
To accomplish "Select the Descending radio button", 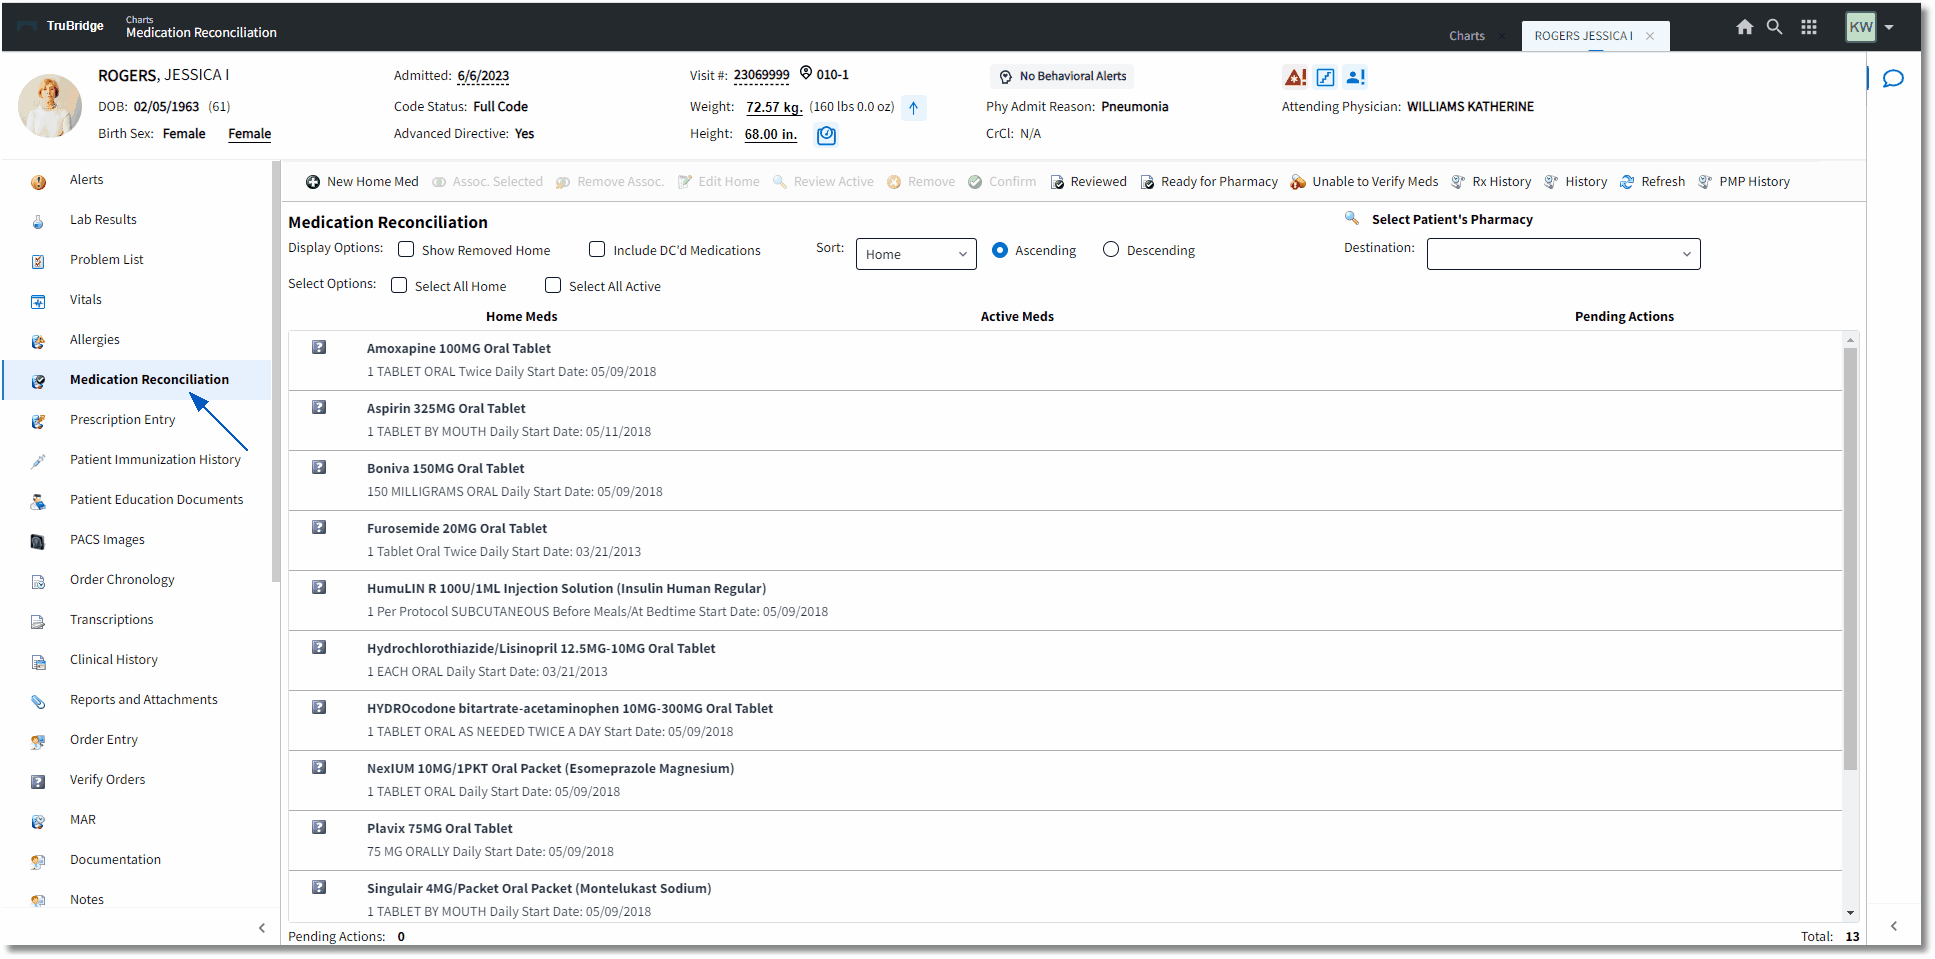I will tap(1111, 250).
